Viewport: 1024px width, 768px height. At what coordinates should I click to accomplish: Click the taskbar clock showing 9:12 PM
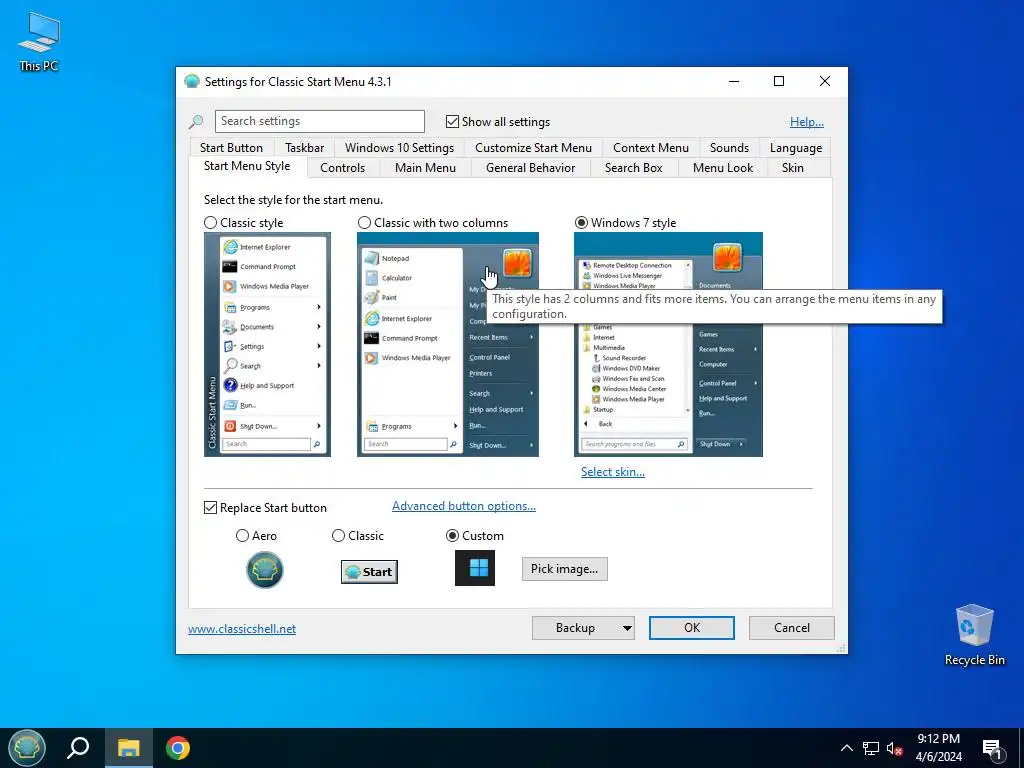[x=938, y=748]
